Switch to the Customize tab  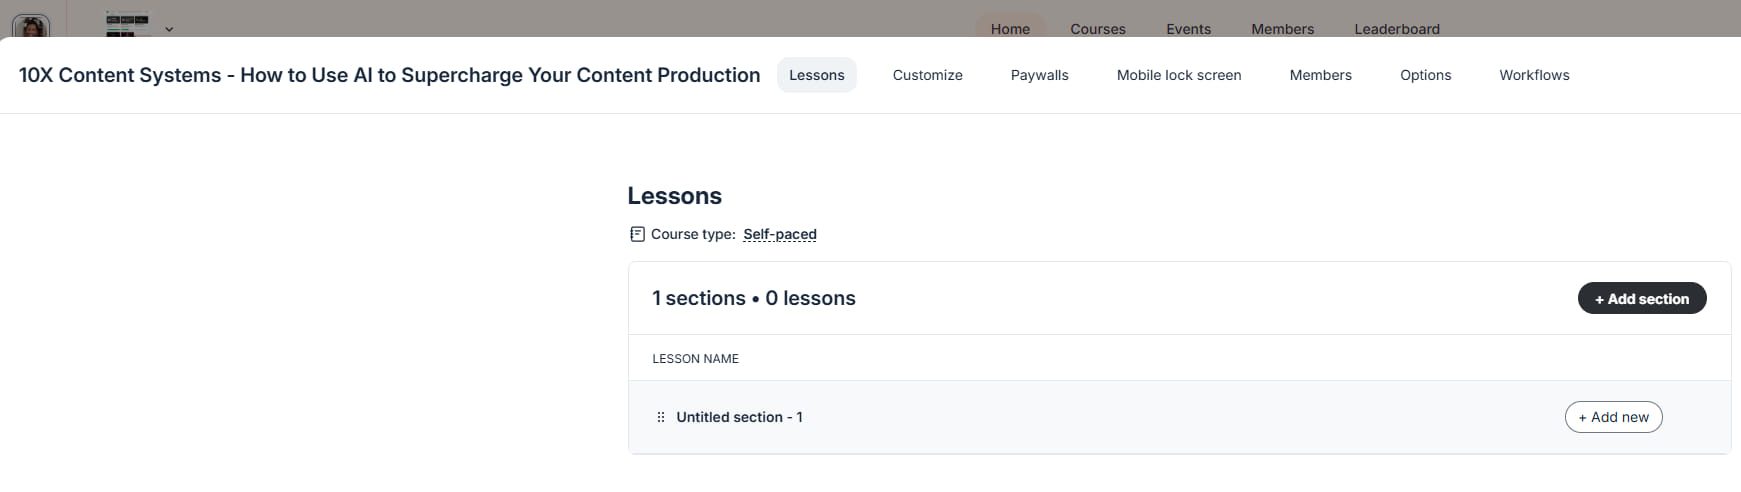pyautogui.click(x=927, y=75)
